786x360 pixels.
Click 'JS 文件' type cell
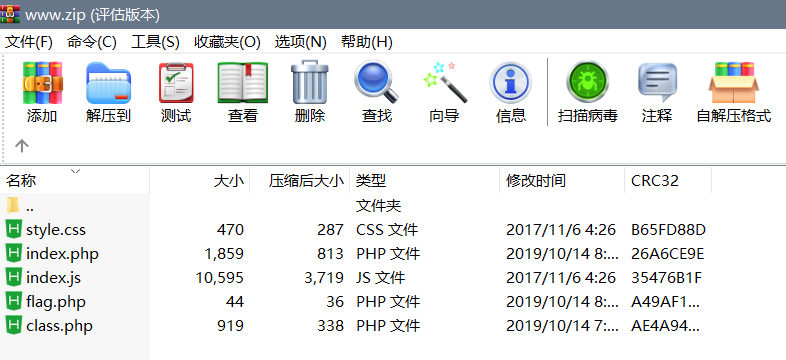coord(380,278)
